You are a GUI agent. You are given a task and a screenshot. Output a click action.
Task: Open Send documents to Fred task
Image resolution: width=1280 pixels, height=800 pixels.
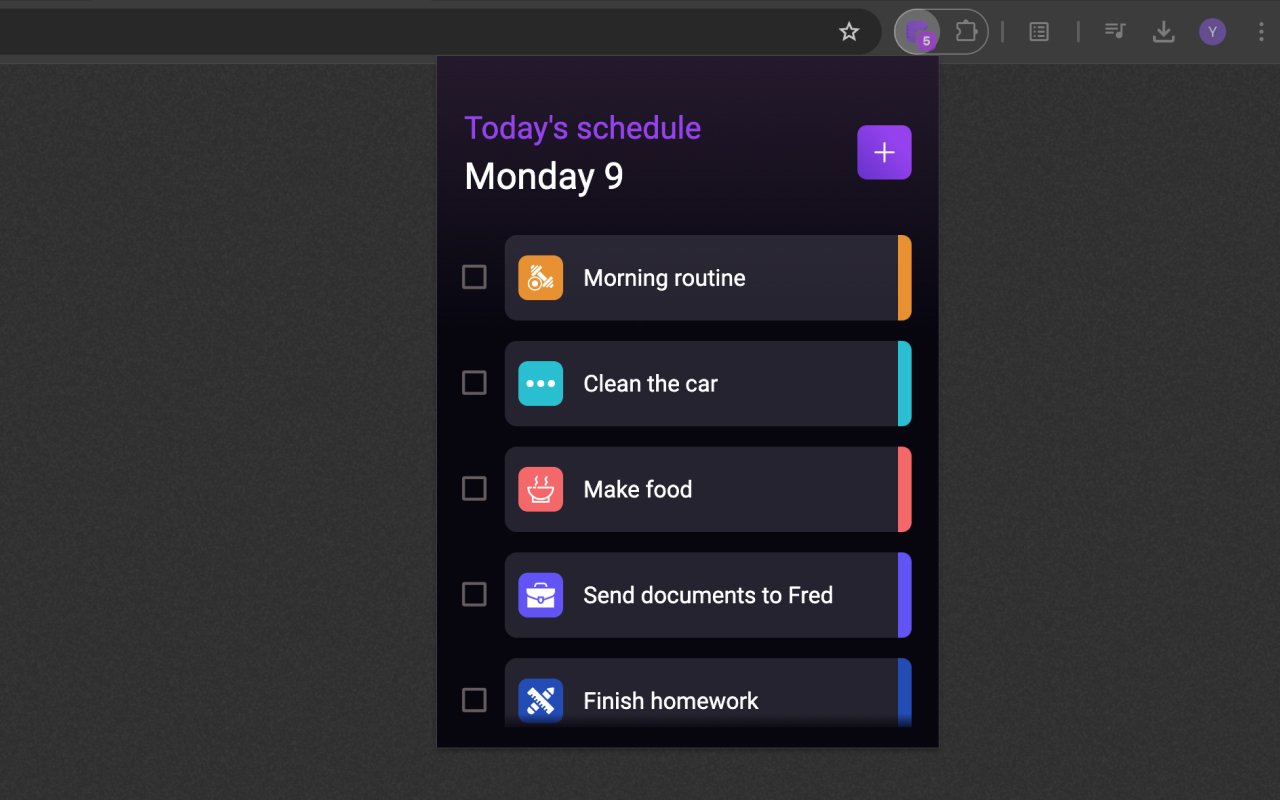(708, 595)
